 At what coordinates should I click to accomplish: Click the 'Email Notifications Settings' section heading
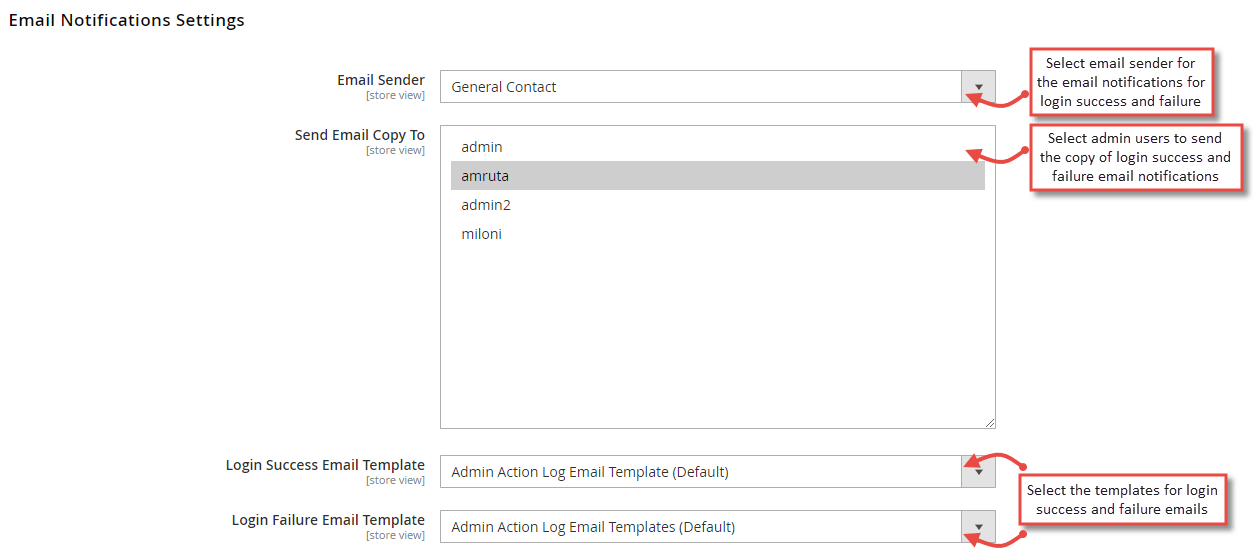click(126, 20)
